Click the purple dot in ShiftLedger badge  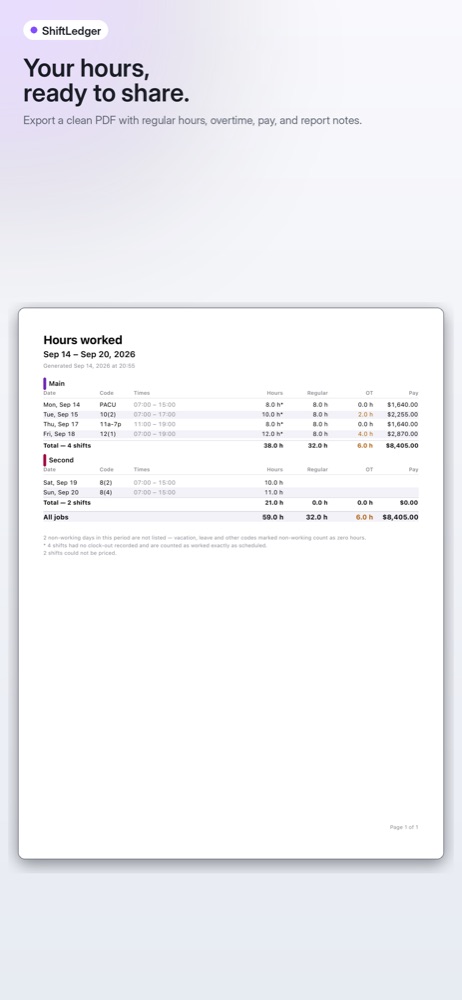coord(34,30)
